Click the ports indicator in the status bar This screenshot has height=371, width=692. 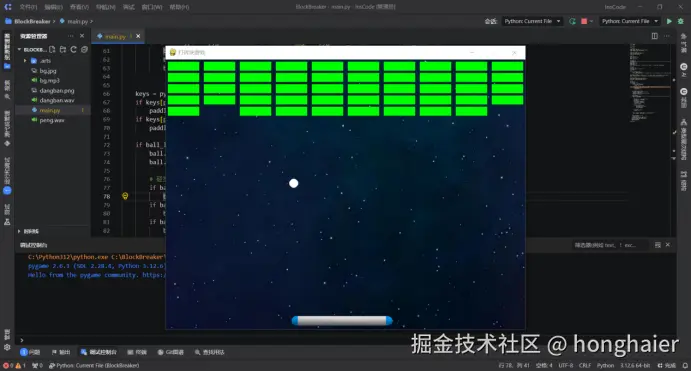coord(38,366)
